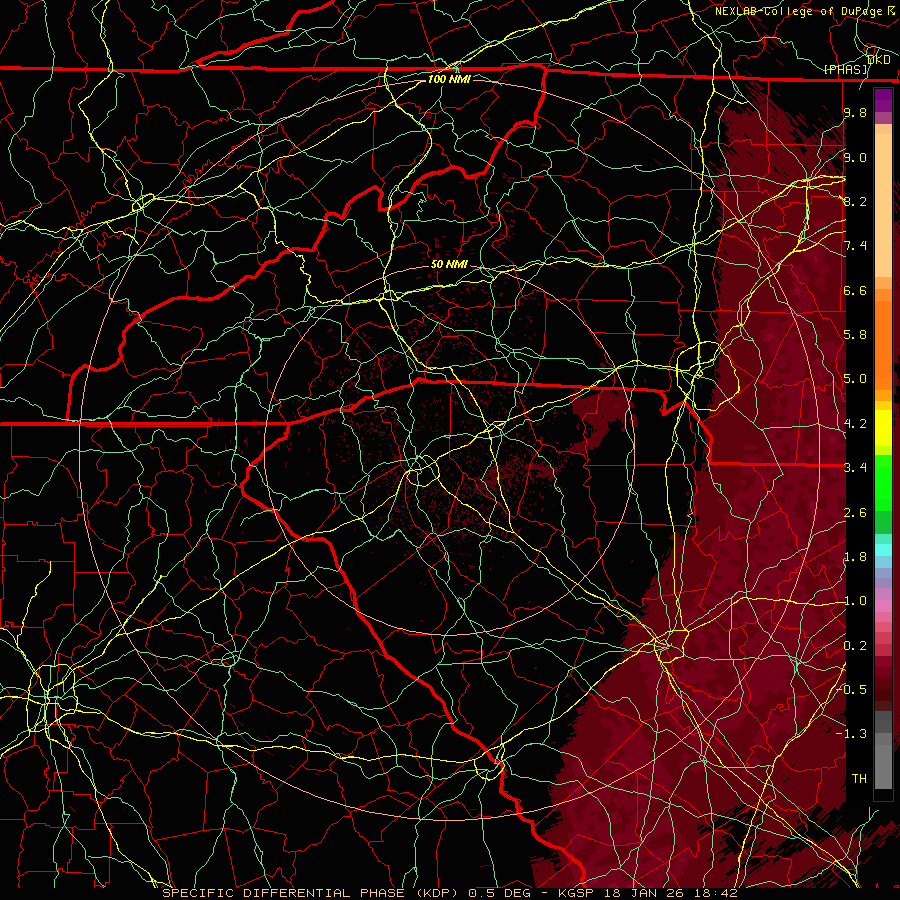Click the '[PHAS]' label above color scale

(846, 70)
